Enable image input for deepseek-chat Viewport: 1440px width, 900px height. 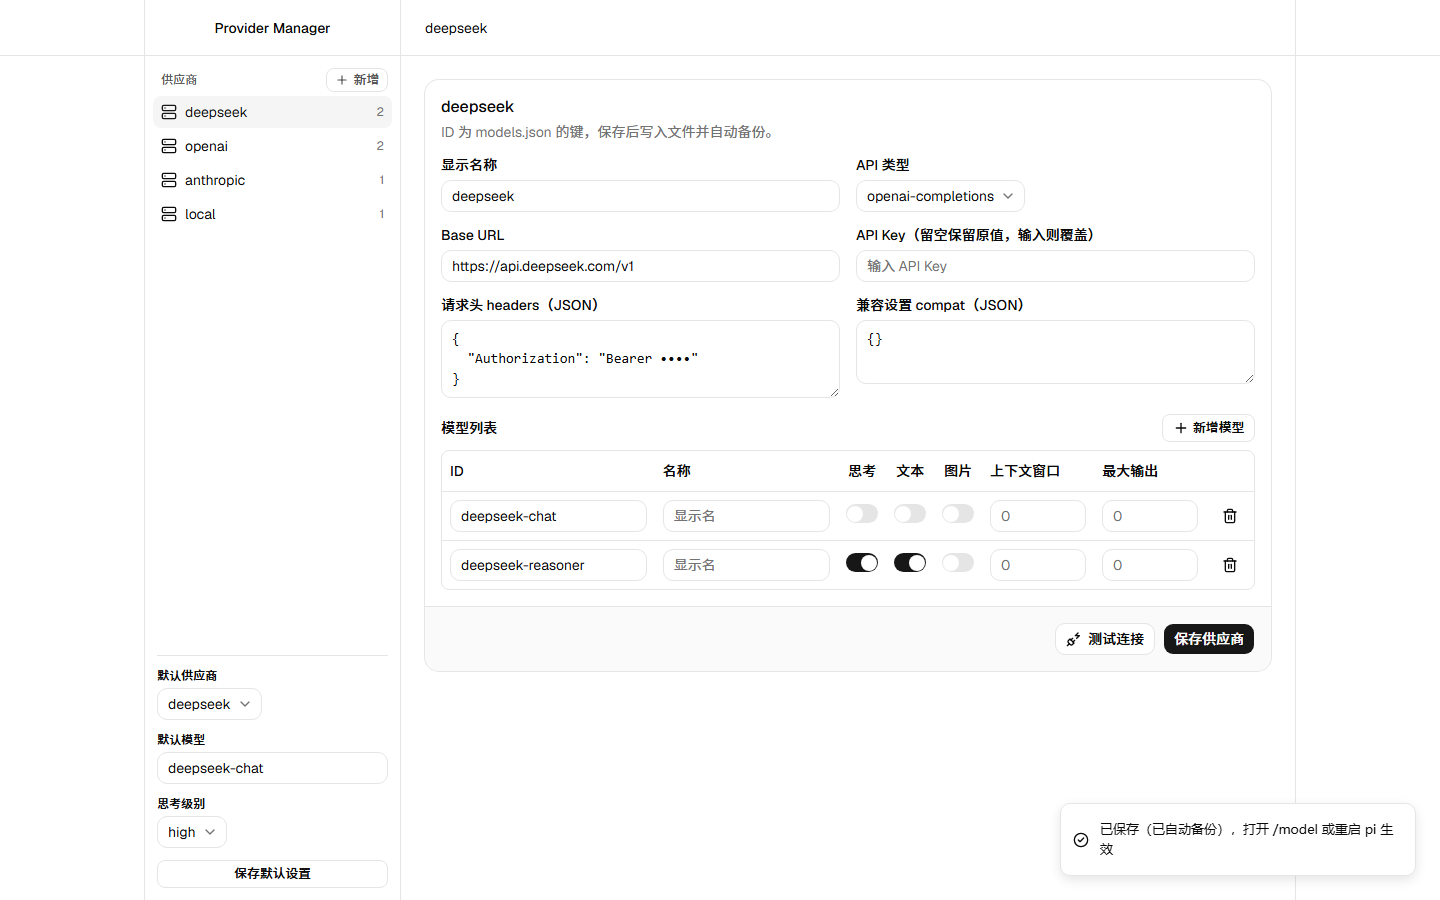[958, 514]
